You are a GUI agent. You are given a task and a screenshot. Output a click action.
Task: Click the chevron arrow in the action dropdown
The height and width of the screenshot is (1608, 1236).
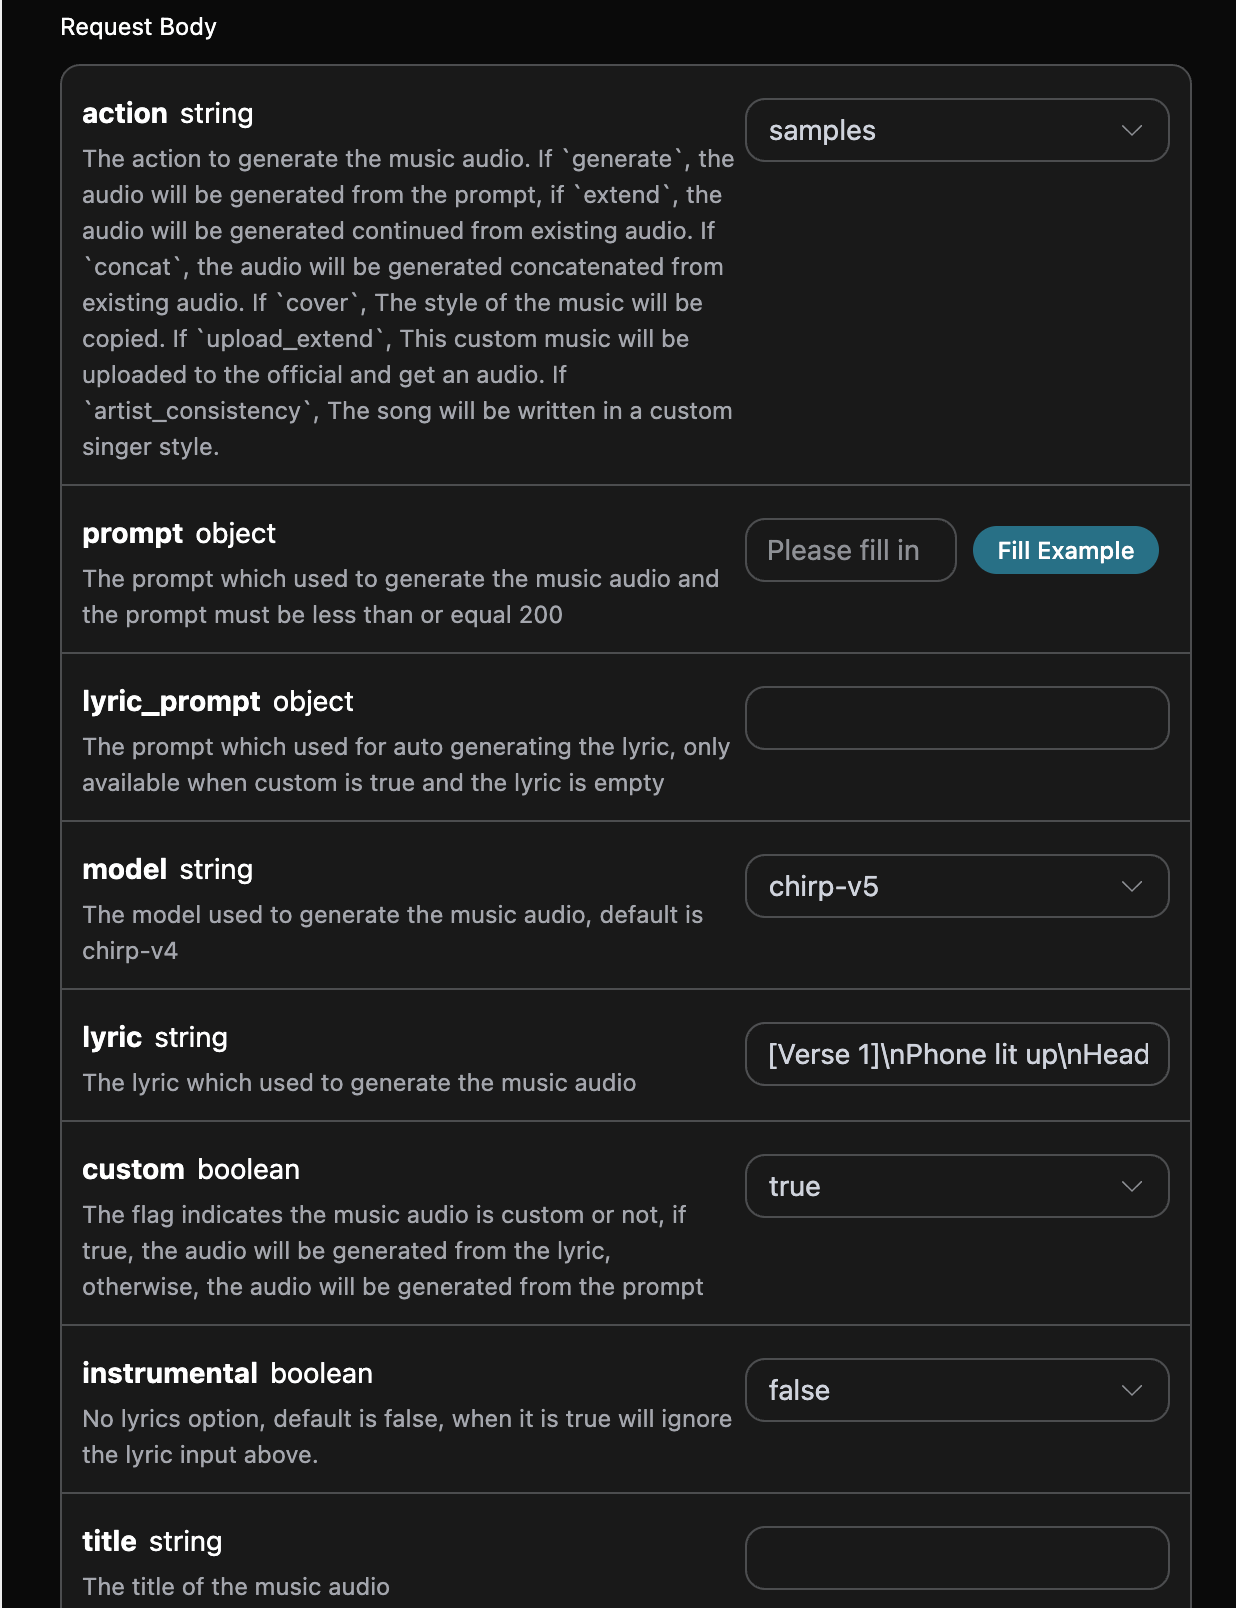(1131, 131)
